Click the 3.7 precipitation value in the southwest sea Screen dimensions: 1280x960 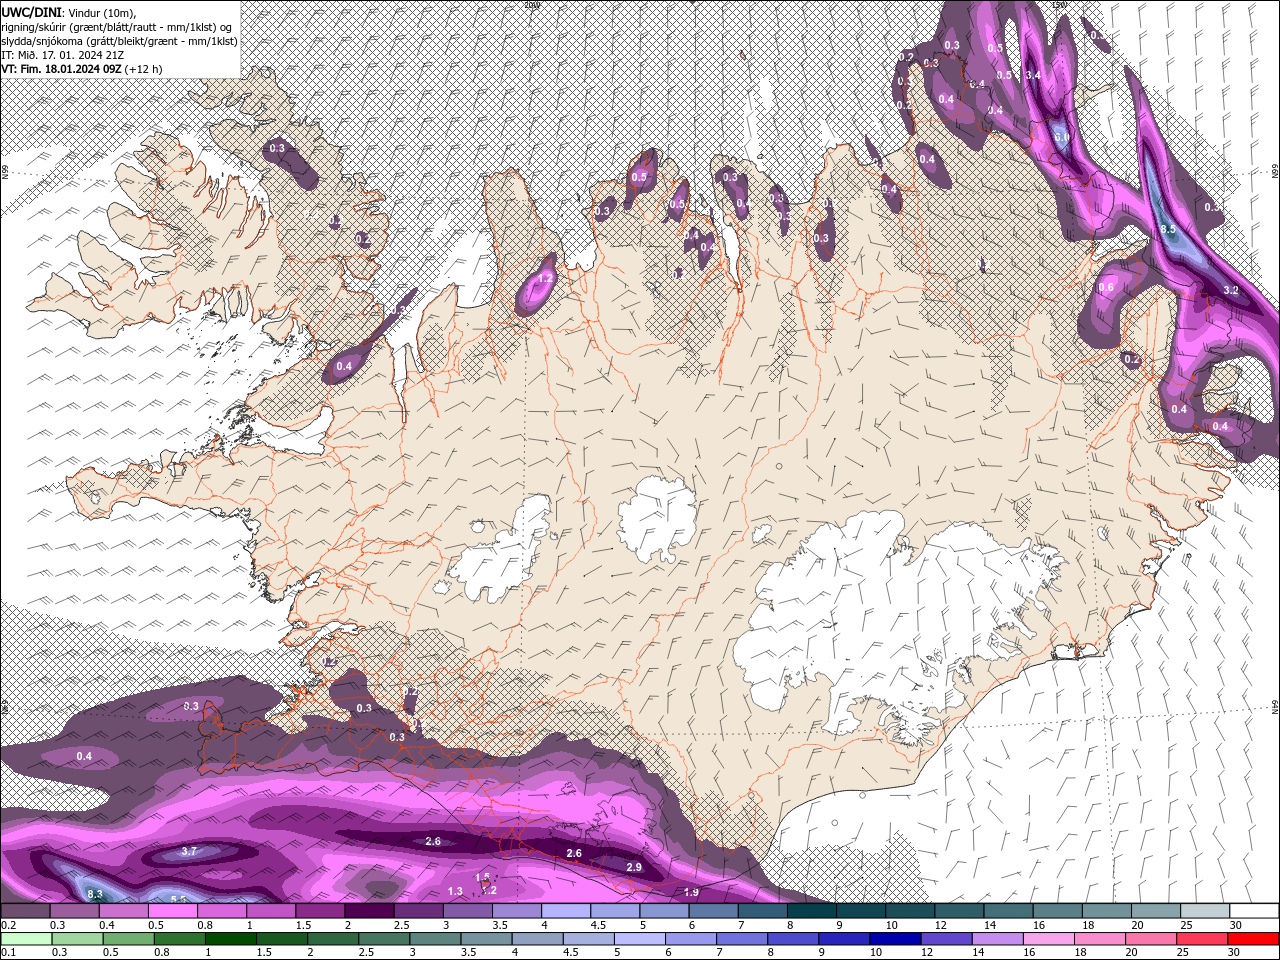pyautogui.click(x=190, y=852)
